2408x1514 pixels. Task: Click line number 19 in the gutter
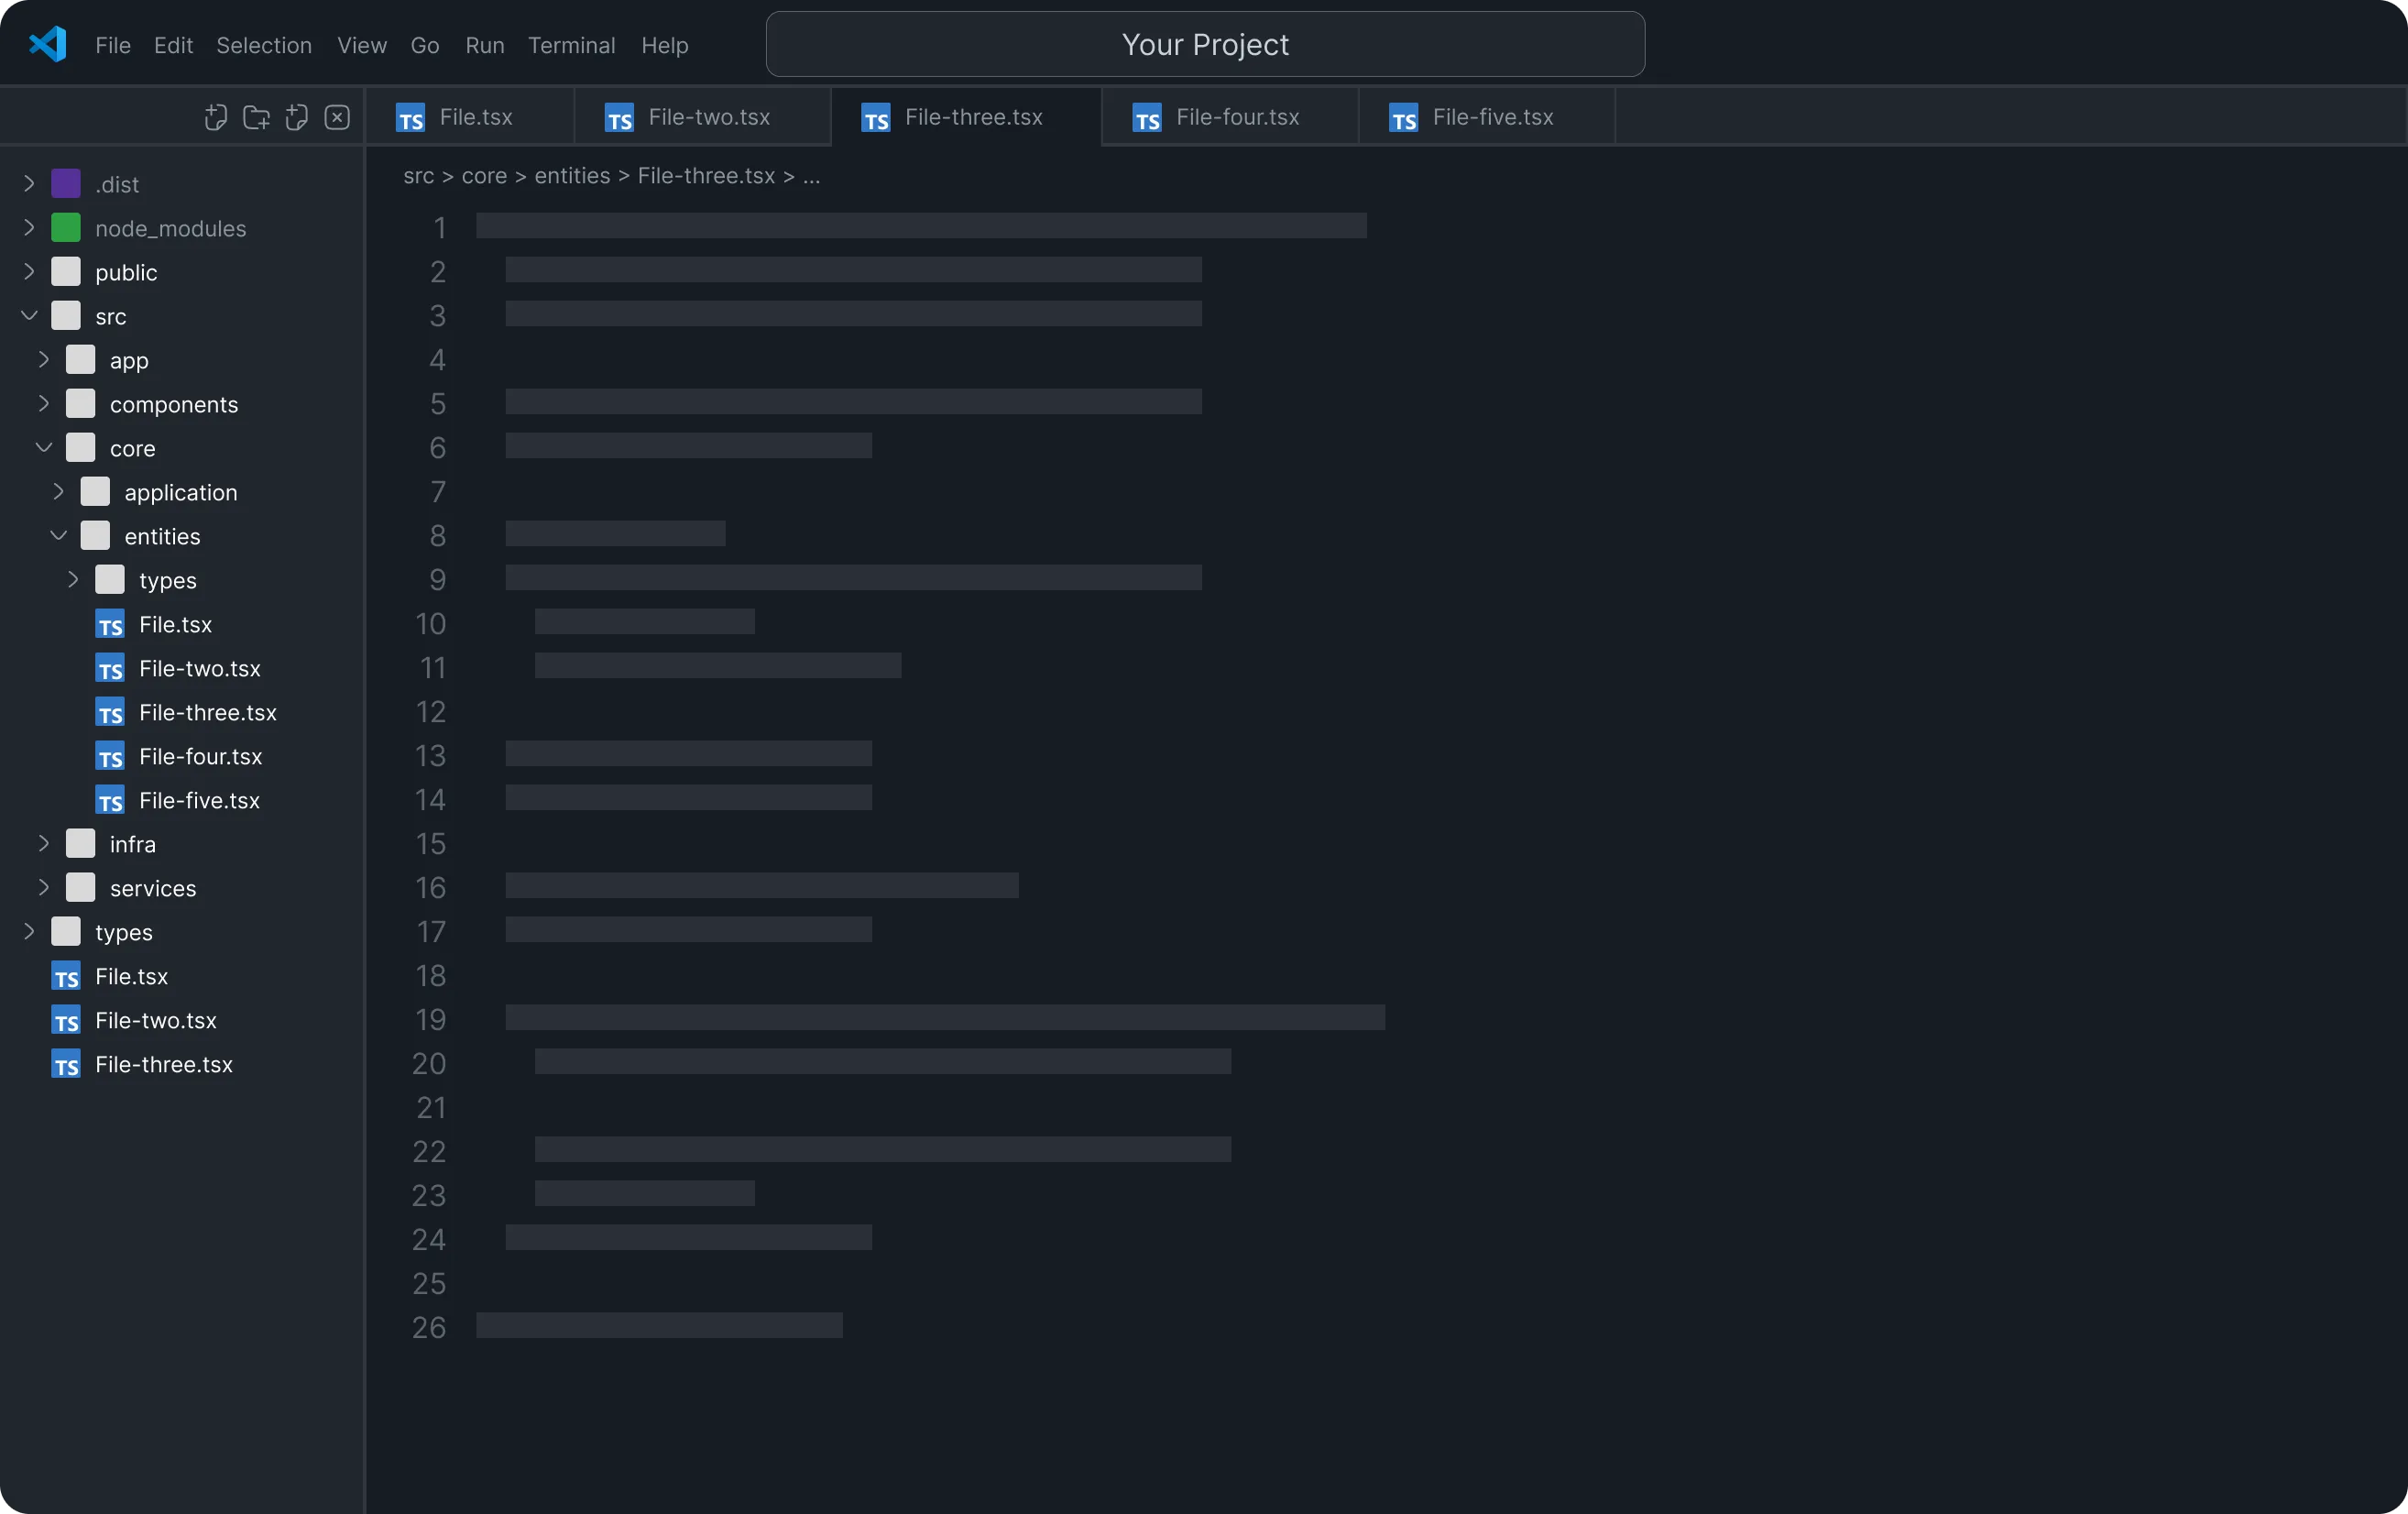coord(430,1019)
